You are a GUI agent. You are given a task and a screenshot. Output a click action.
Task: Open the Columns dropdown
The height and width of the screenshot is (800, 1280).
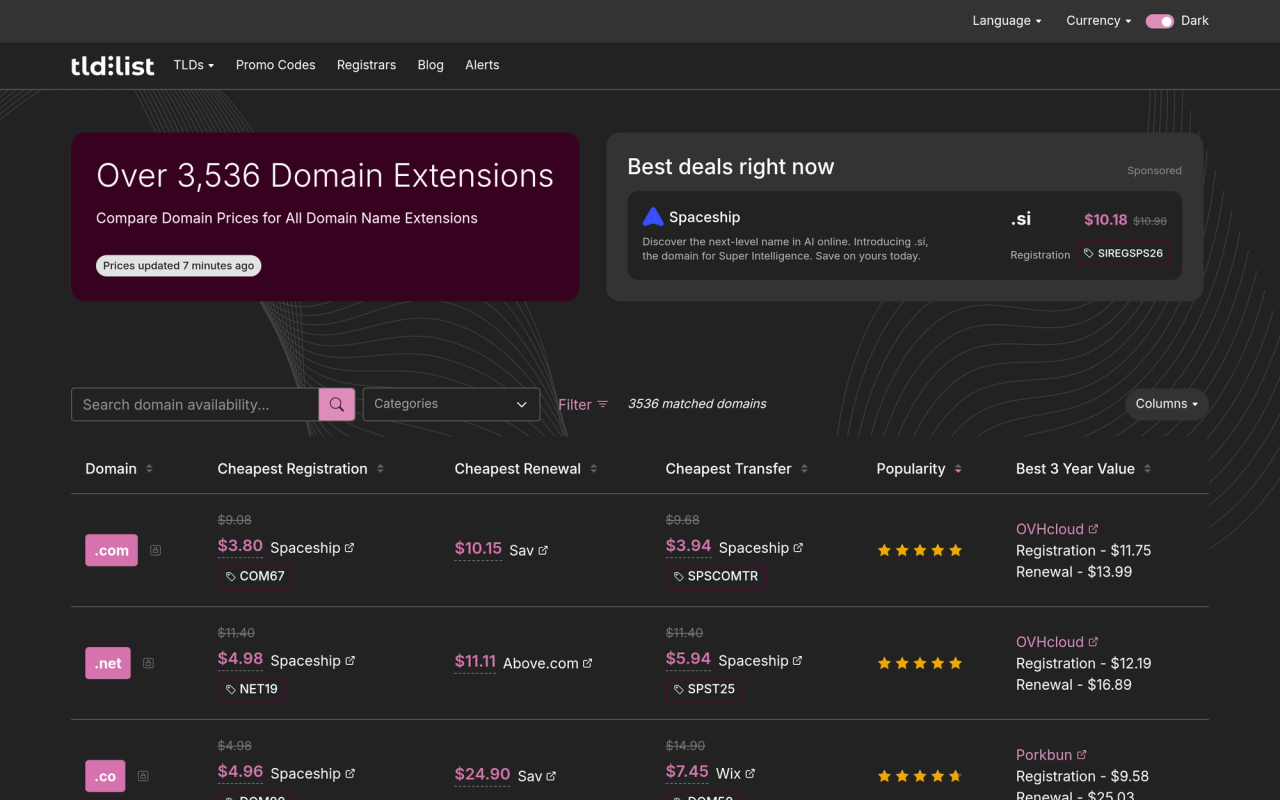tap(1167, 404)
